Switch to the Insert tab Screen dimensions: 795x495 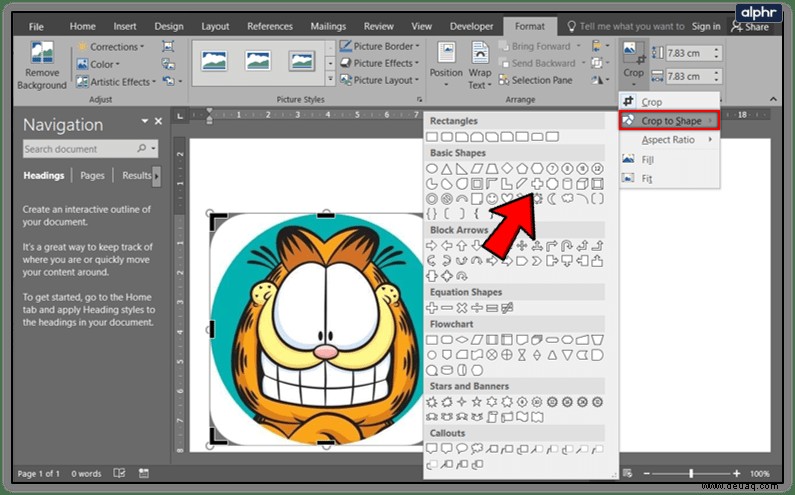125,26
